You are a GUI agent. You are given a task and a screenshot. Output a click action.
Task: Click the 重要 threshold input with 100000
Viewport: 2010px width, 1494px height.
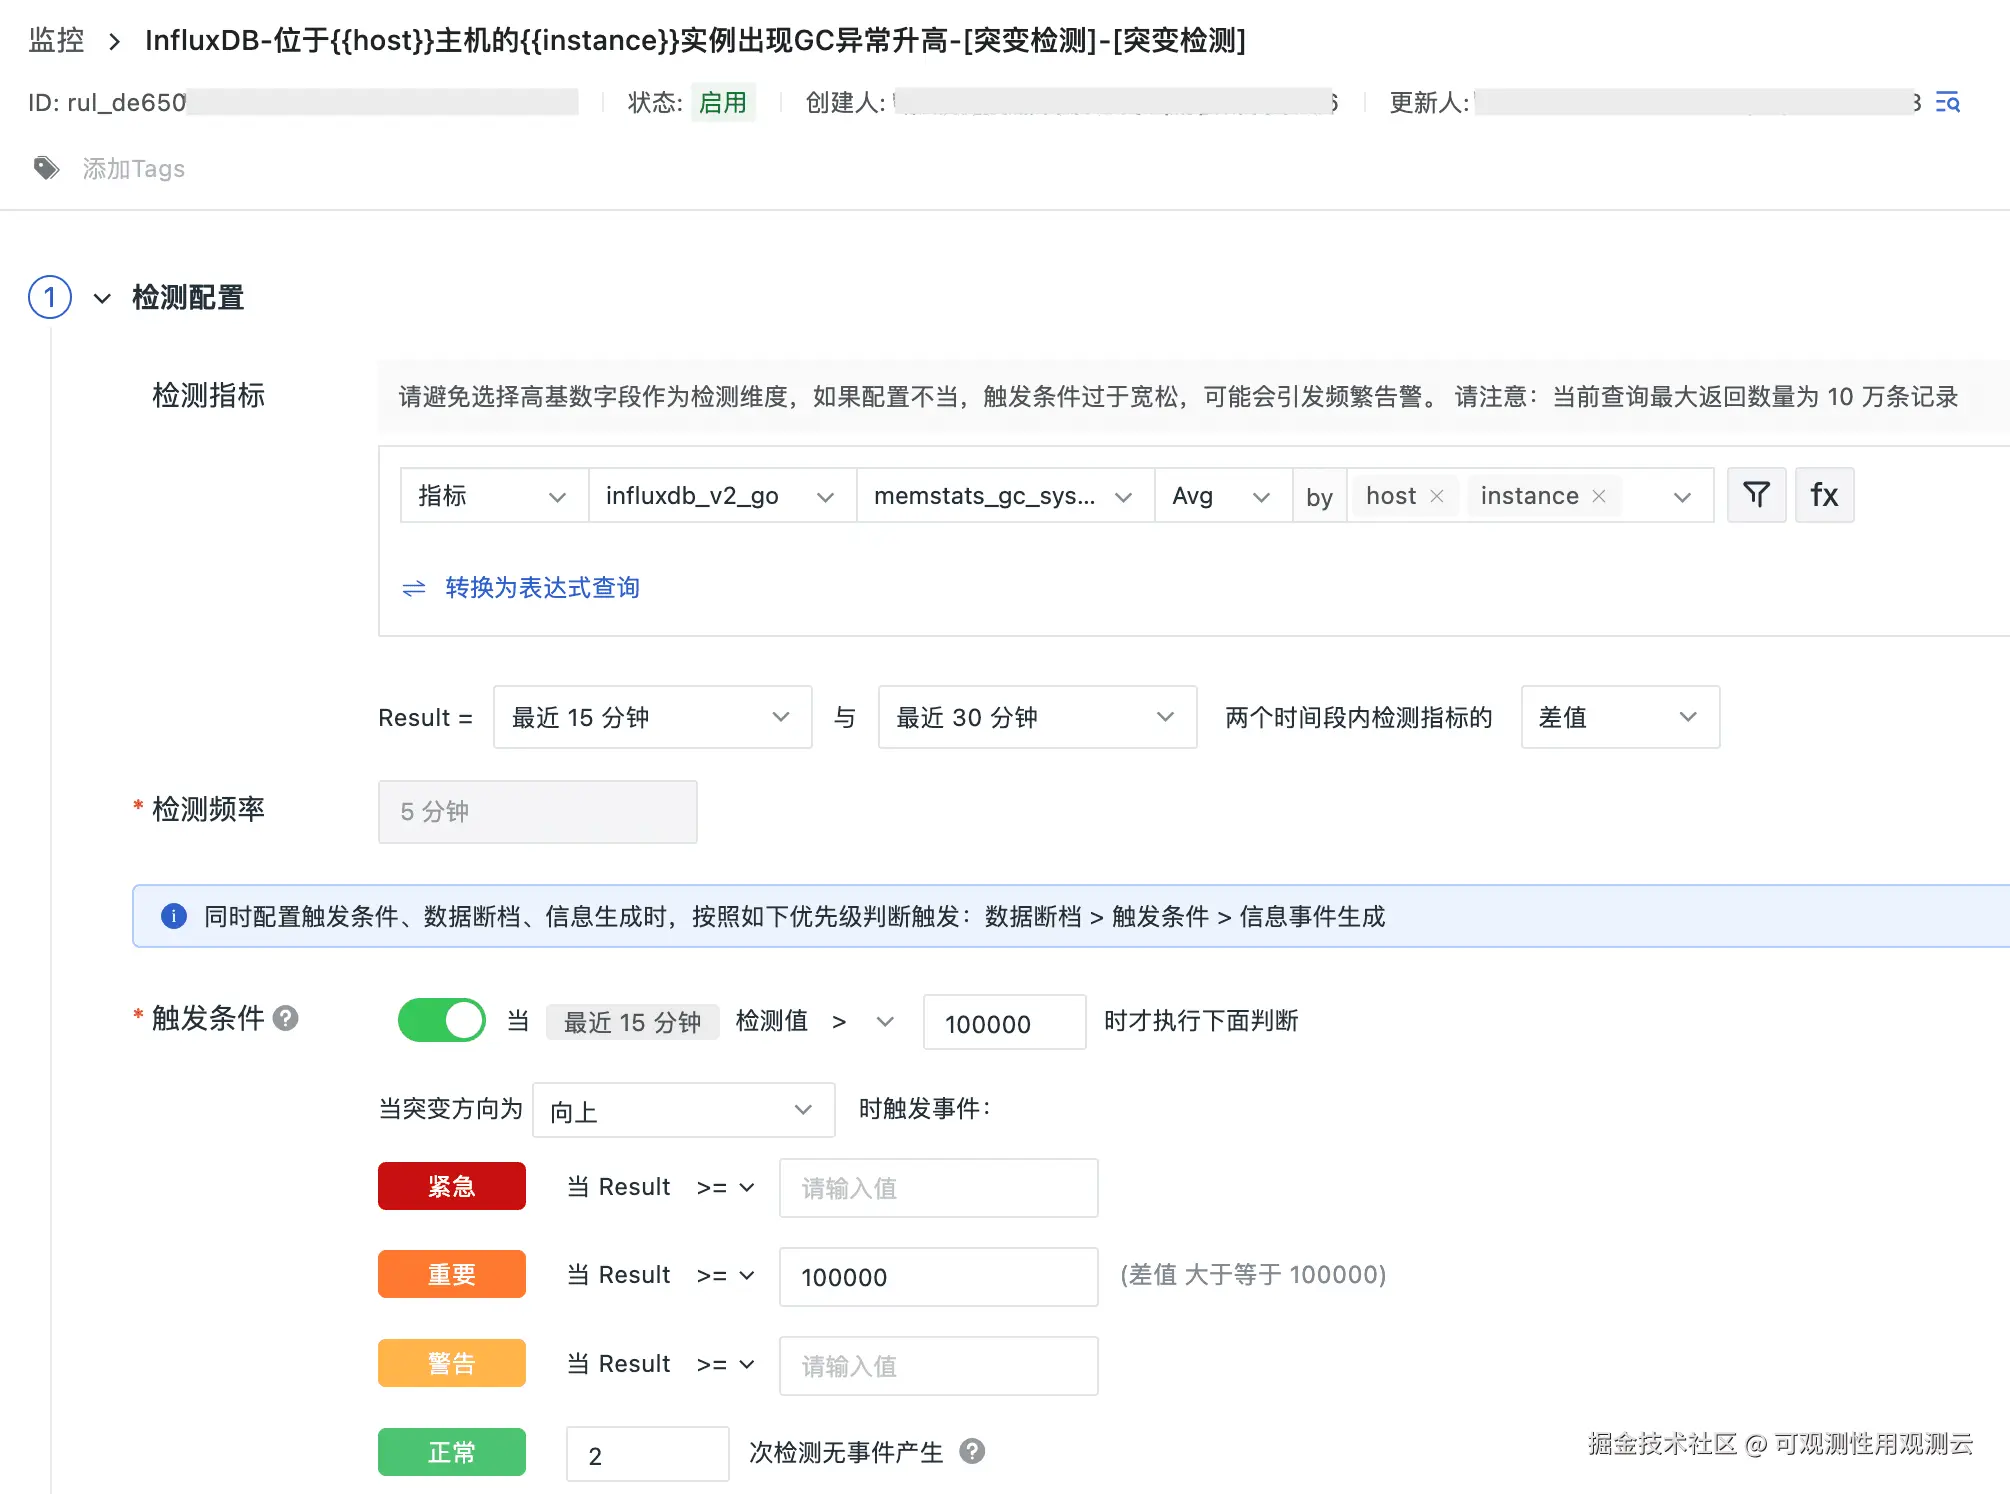click(x=937, y=1277)
